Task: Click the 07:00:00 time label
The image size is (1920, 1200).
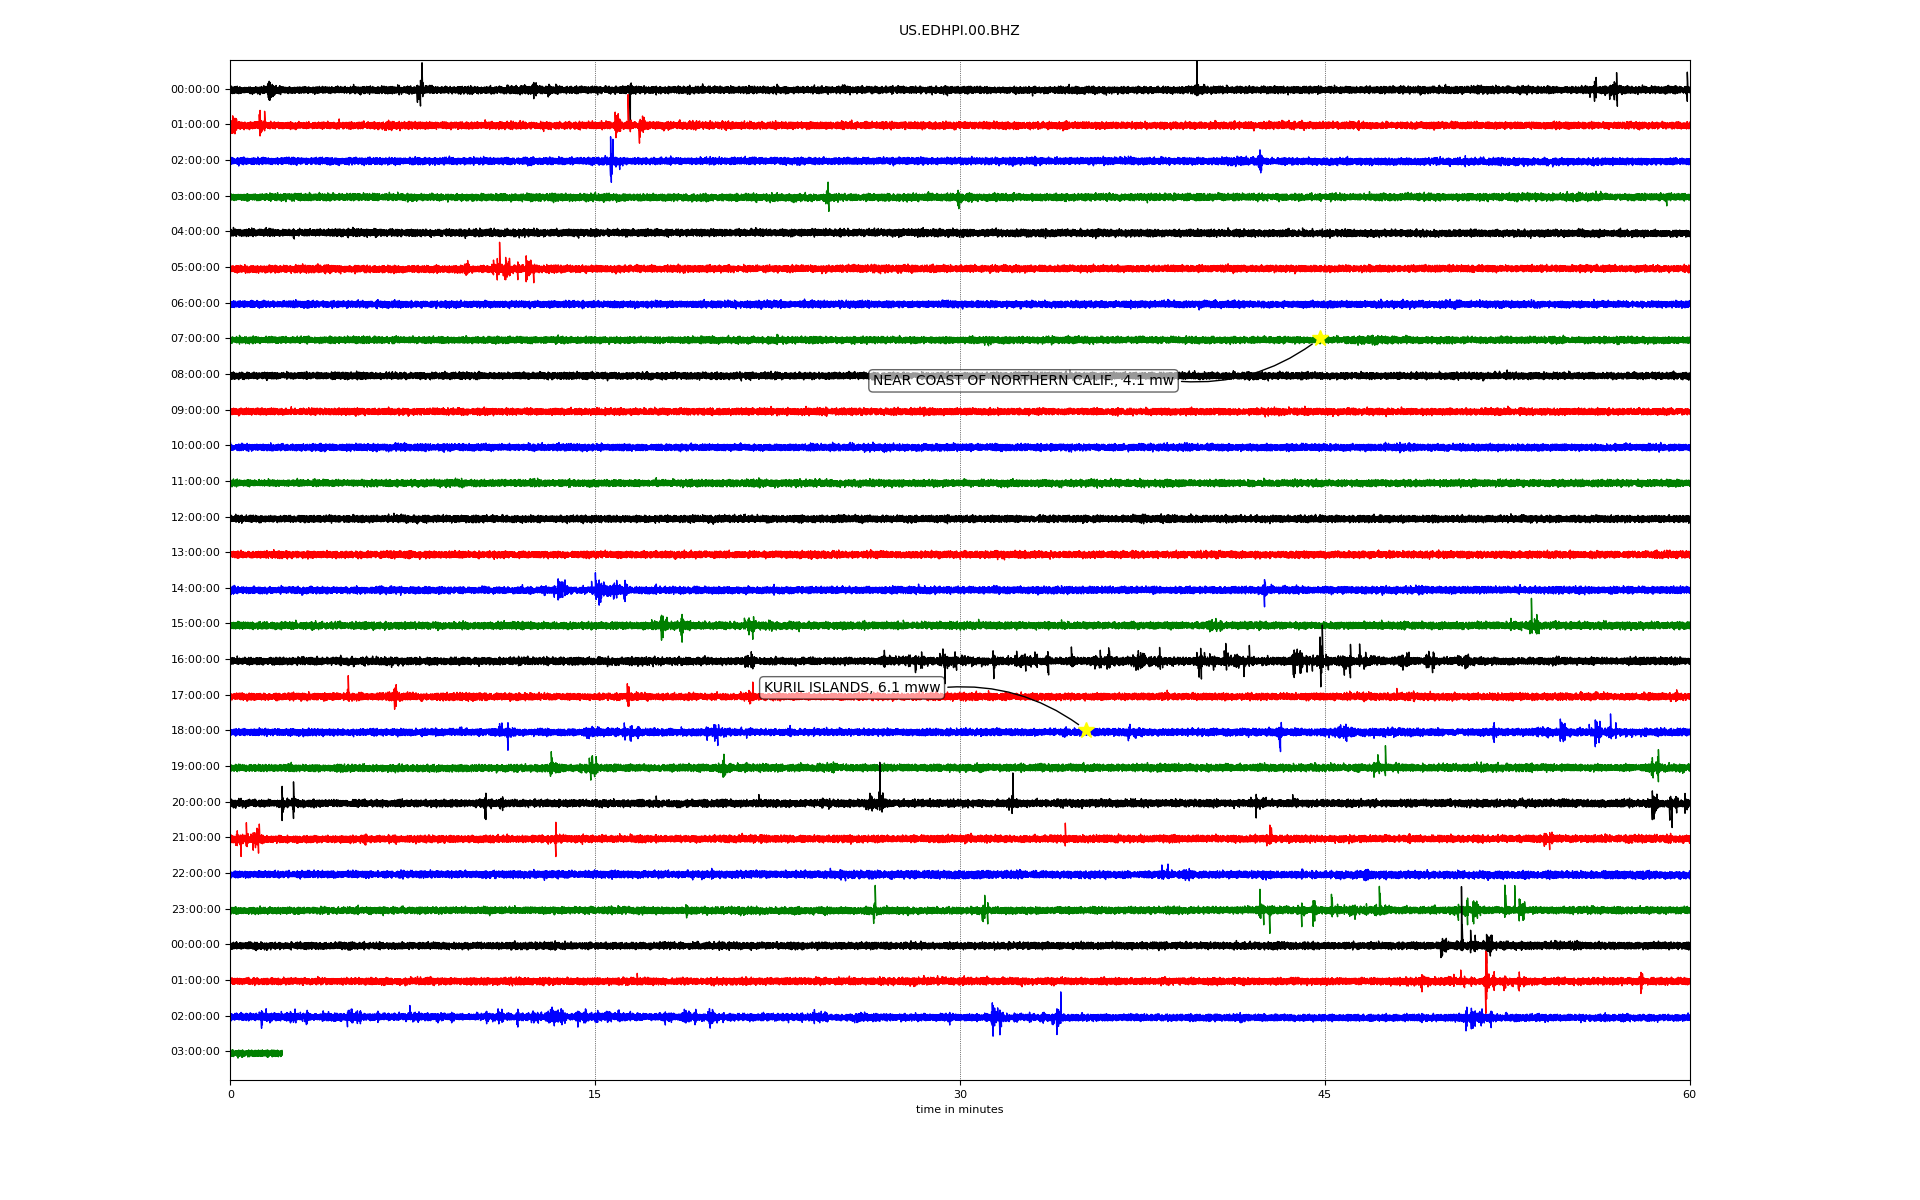Action: click(195, 339)
